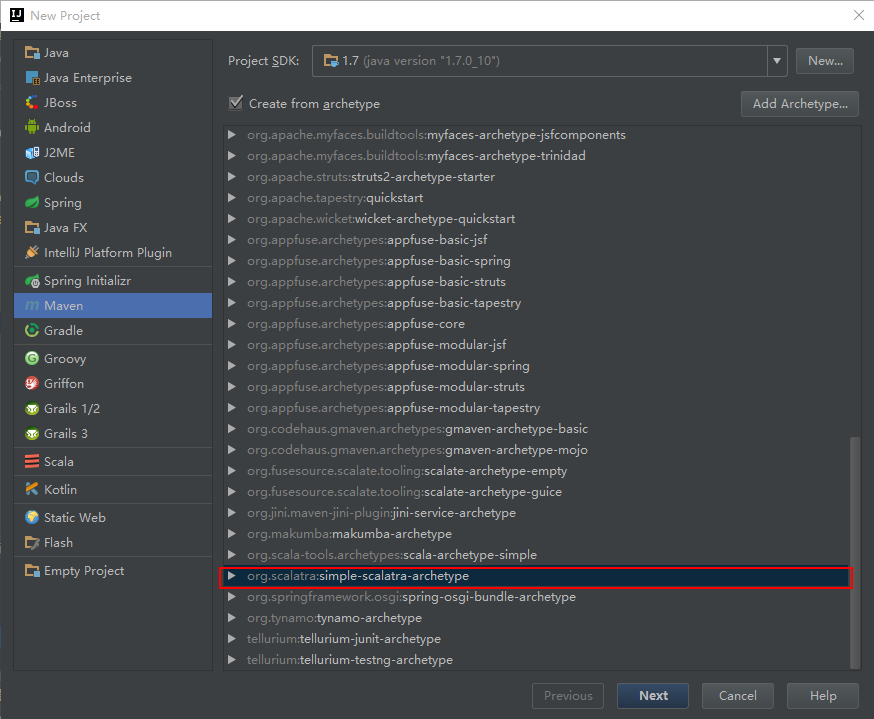Select appfuse-basic-jsf archetype
874x719 pixels.
click(537, 240)
